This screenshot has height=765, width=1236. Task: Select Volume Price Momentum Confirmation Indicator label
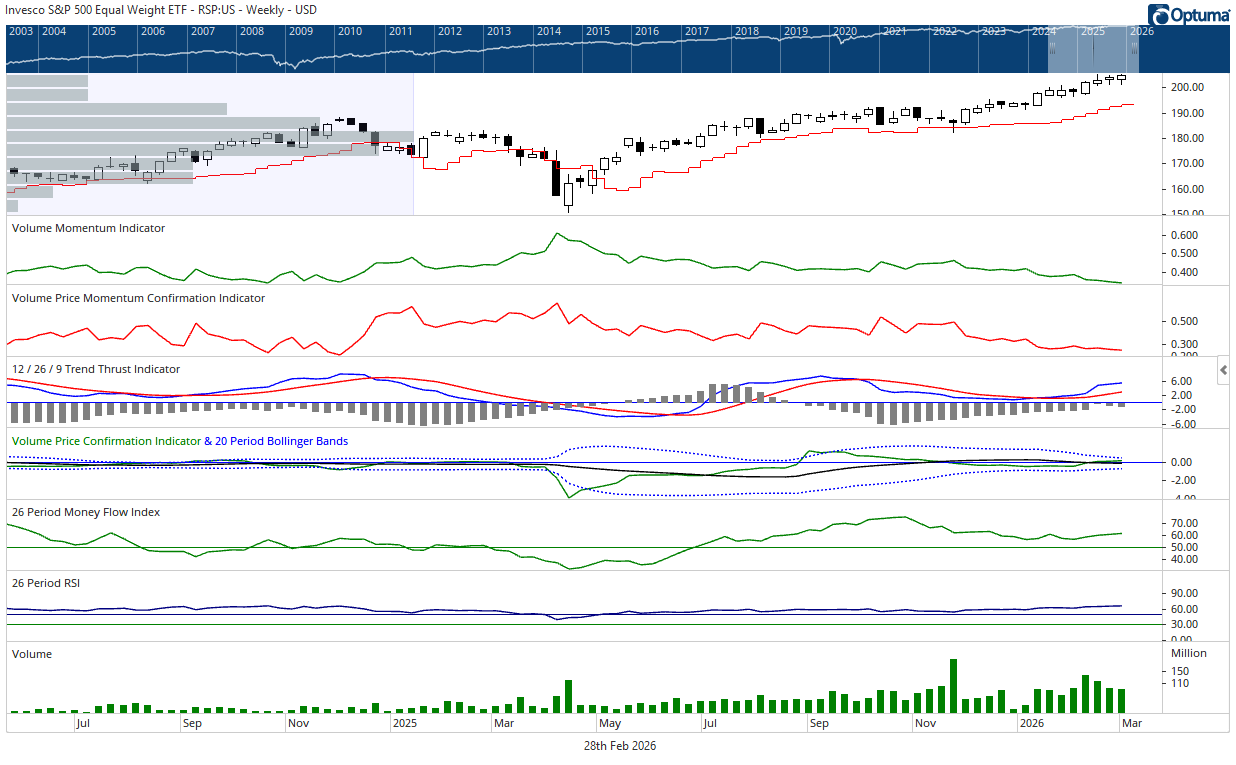138,298
